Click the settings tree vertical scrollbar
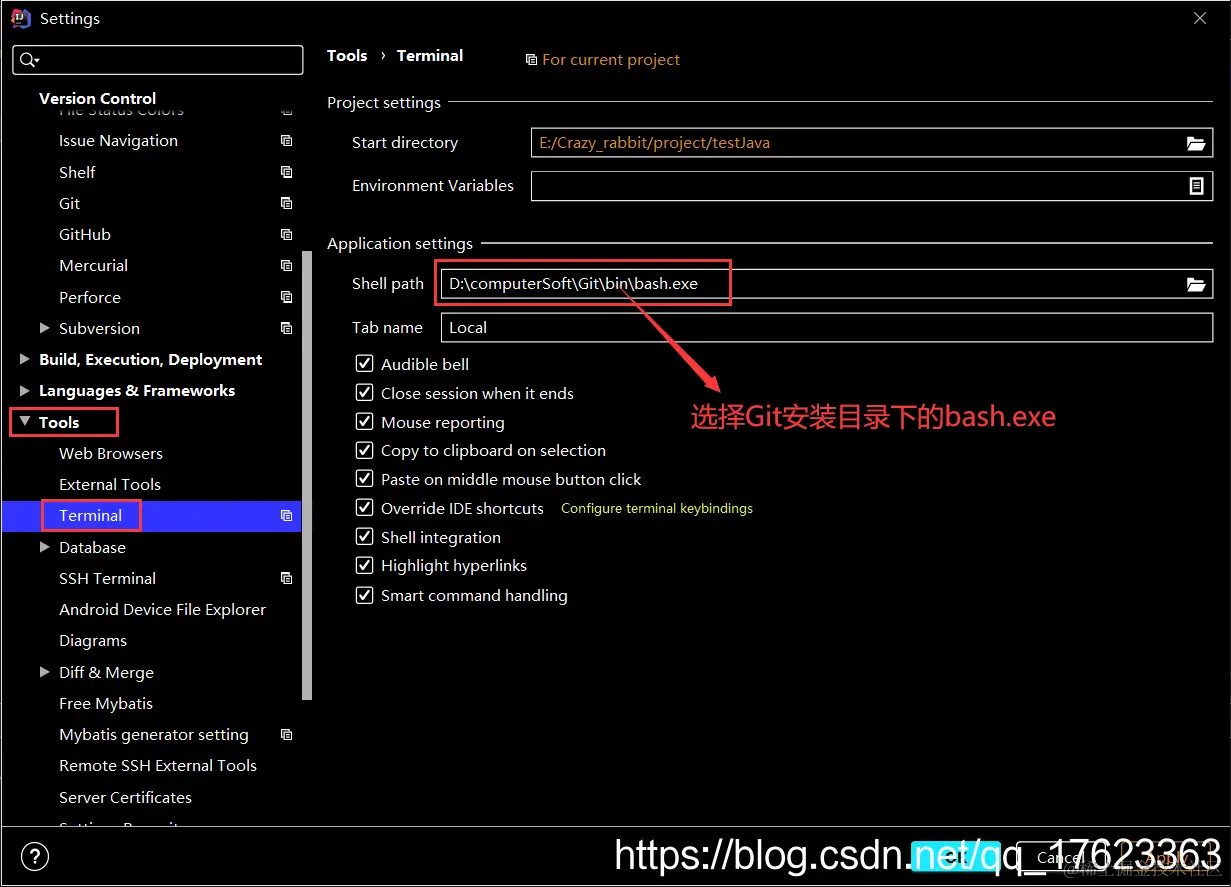Image resolution: width=1231 pixels, height=887 pixels. pos(308,475)
